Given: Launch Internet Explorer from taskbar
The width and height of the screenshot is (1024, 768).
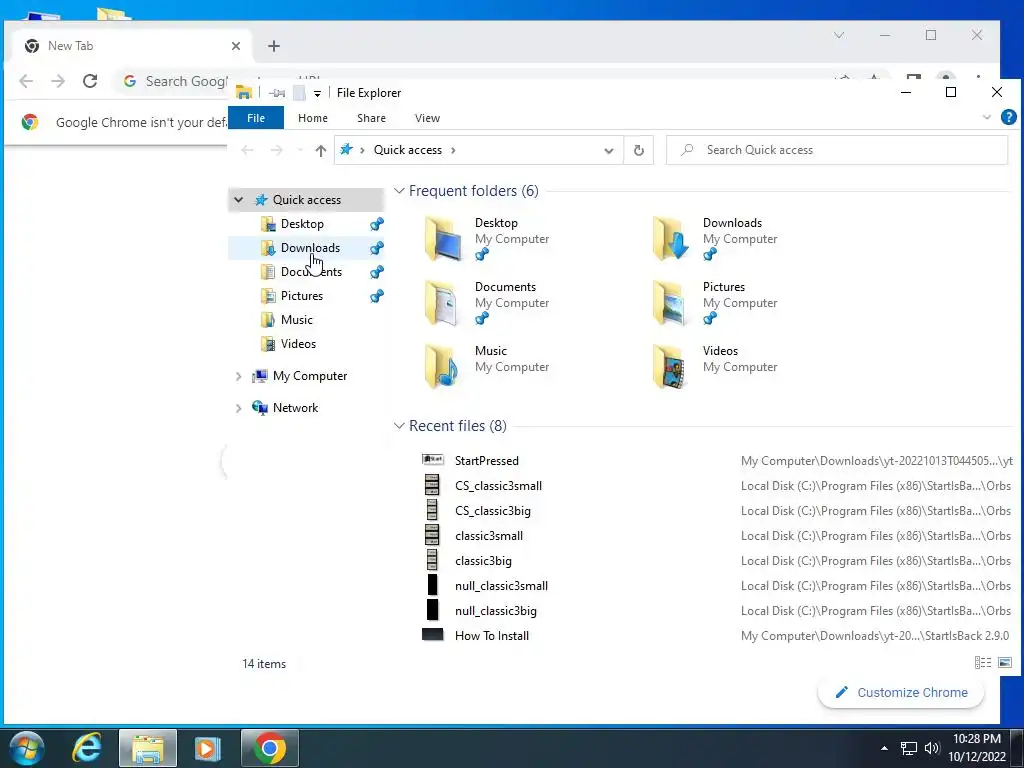Looking at the screenshot, I should [87, 748].
